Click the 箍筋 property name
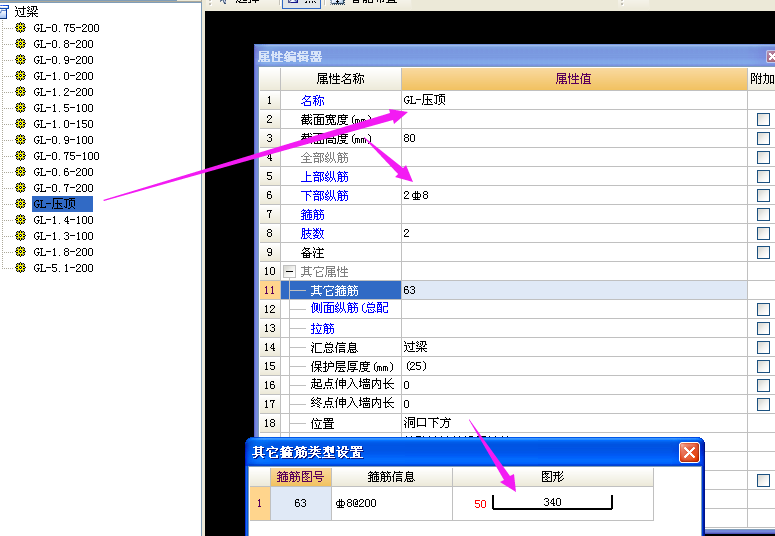775x536 pixels. point(312,215)
